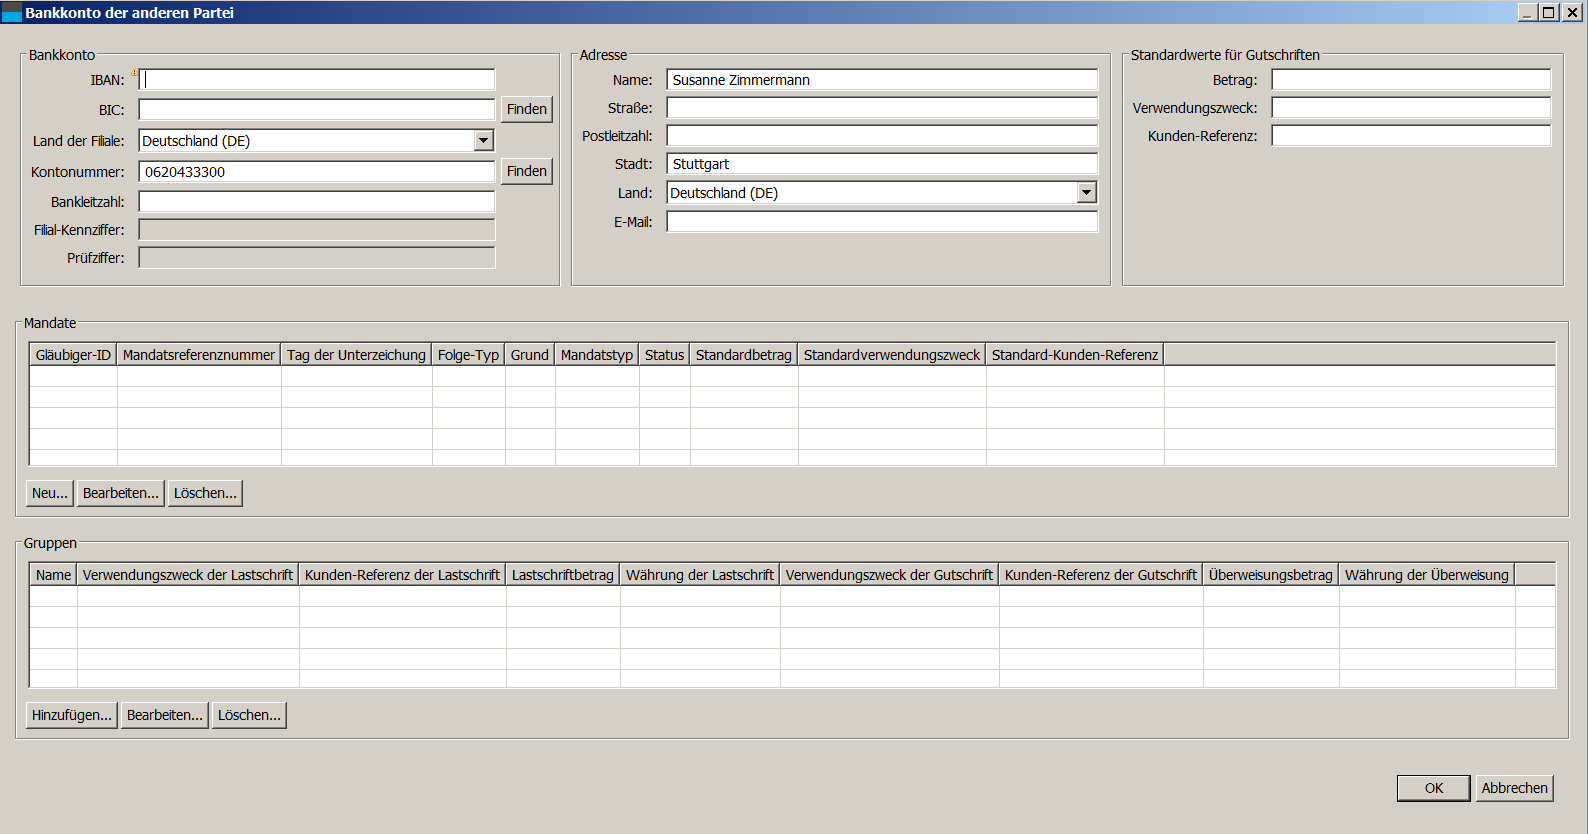Click the E-Mail input field

tap(882, 222)
